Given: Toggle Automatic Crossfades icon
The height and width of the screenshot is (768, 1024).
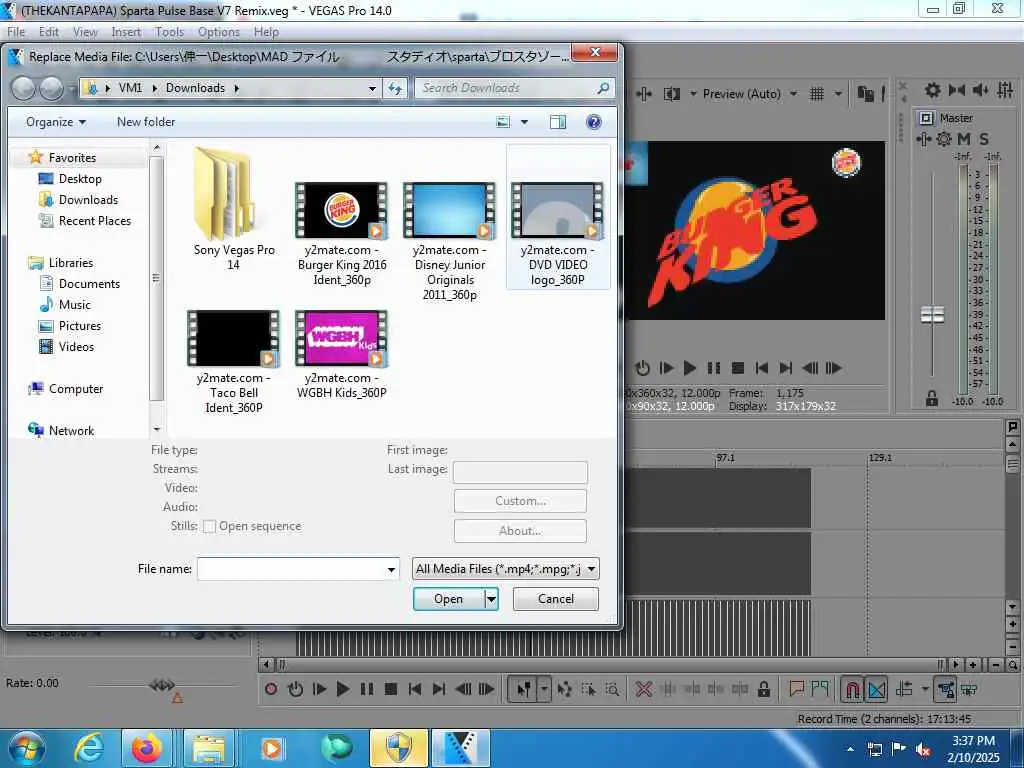Looking at the screenshot, I should pyautogui.click(x=876, y=689).
